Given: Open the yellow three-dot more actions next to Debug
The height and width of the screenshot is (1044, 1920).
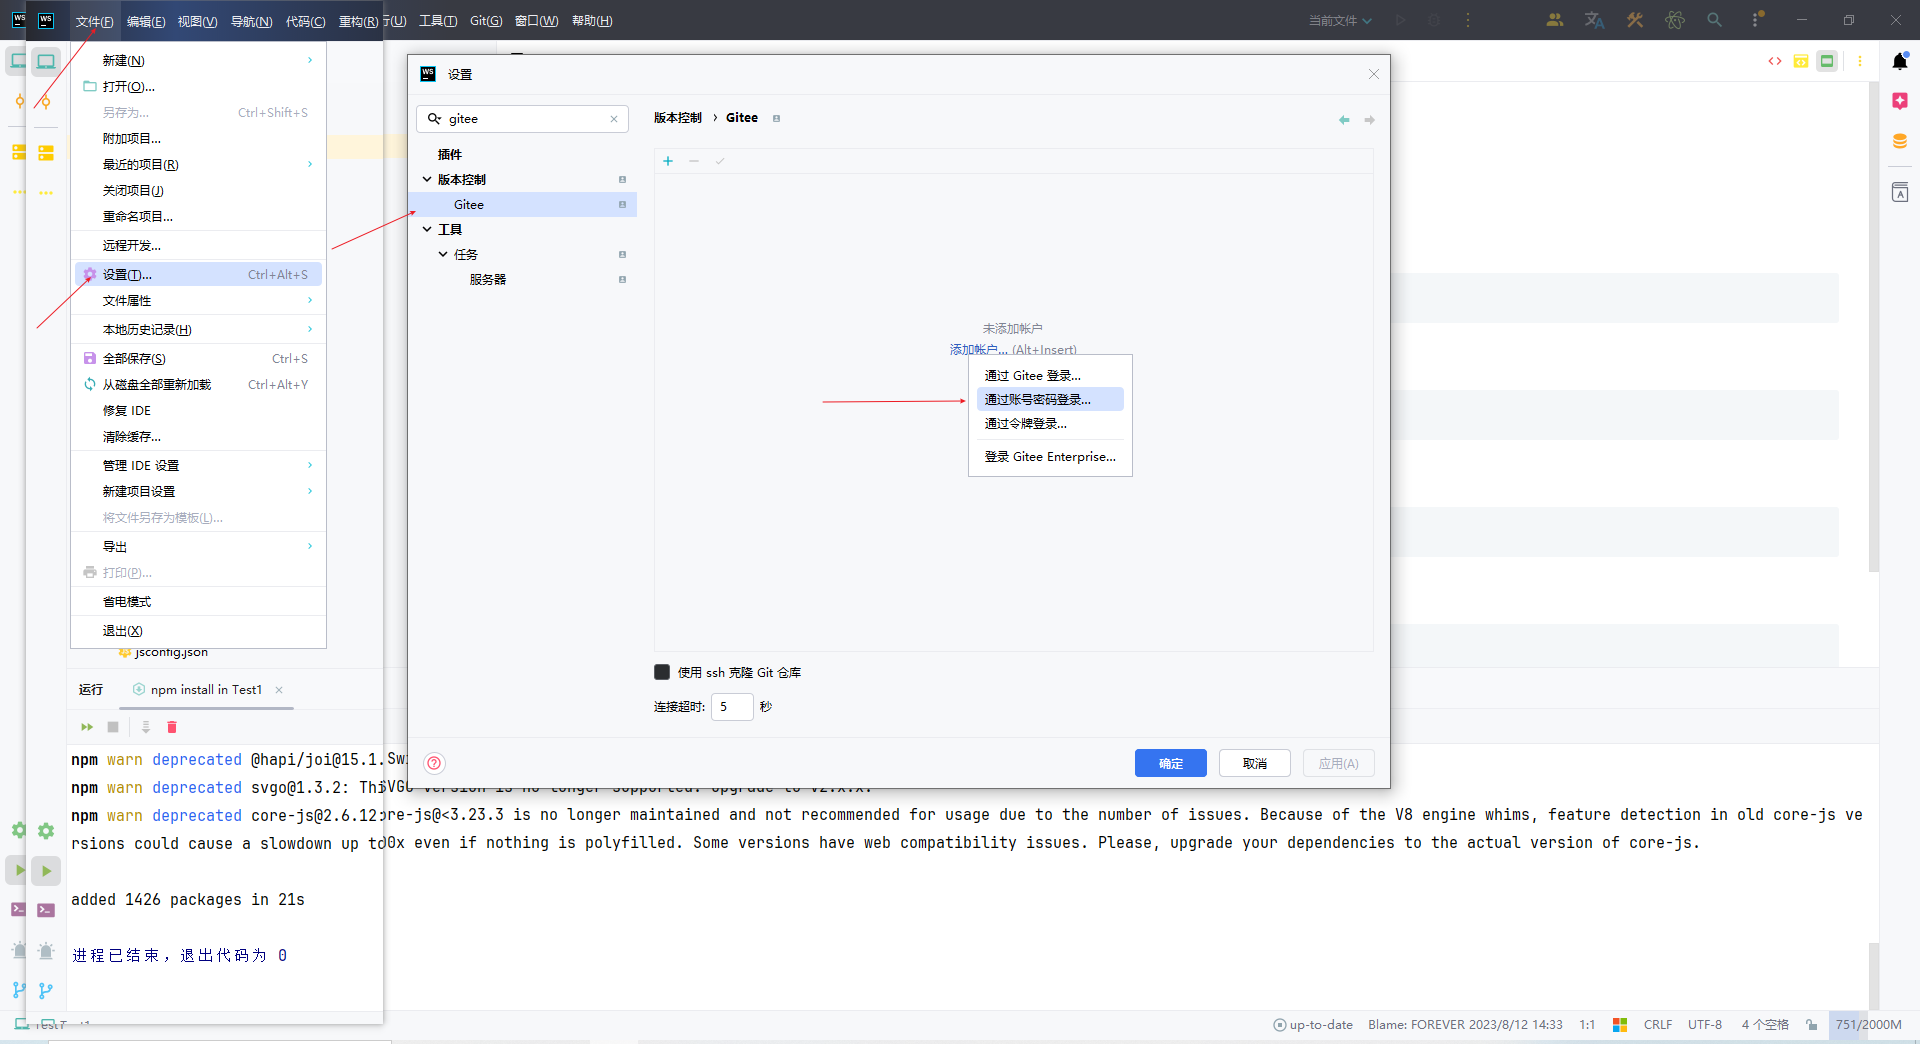Looking at the screenshot, I should 1468,20.
